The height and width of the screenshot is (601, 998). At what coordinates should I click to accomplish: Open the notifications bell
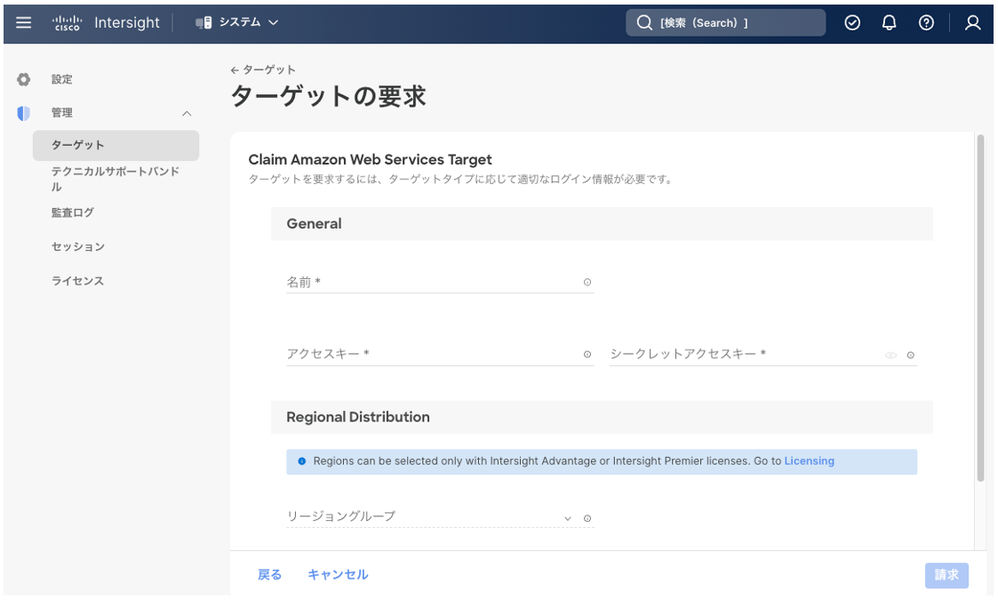889,23
